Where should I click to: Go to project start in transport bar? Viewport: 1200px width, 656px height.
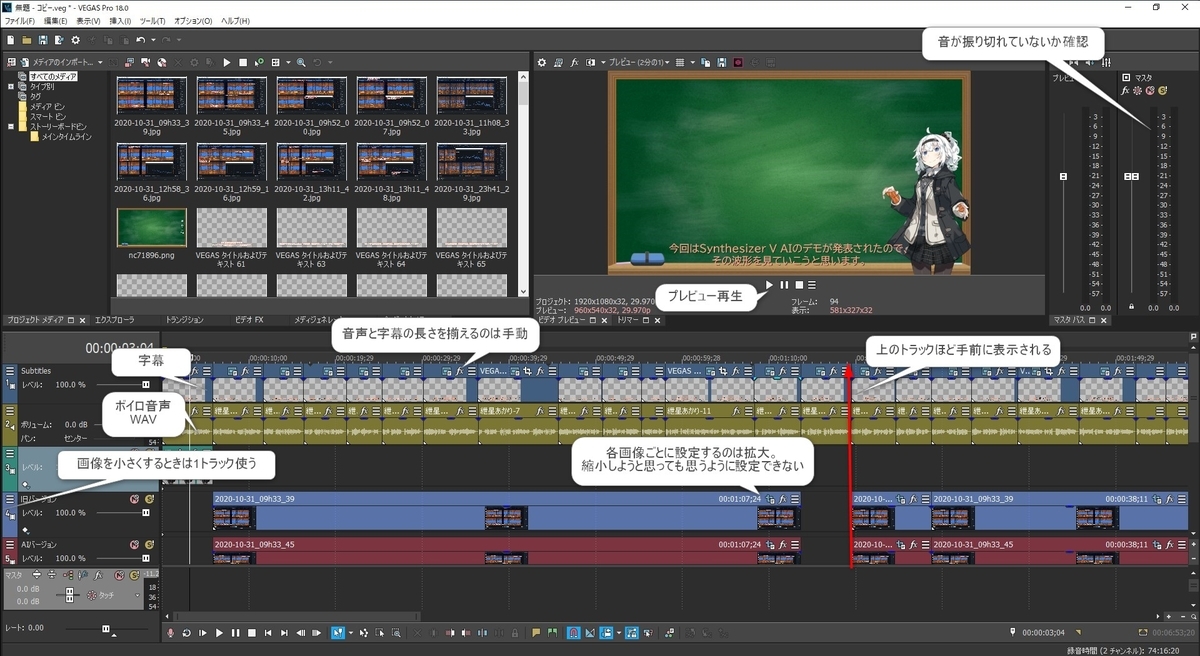point(268,633)
